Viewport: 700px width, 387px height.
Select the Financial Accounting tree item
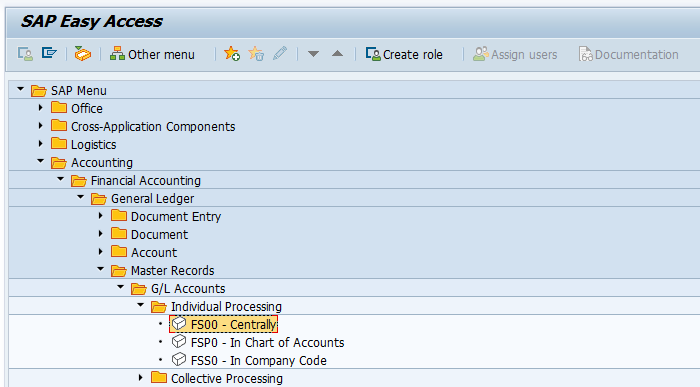pos(146,181)
